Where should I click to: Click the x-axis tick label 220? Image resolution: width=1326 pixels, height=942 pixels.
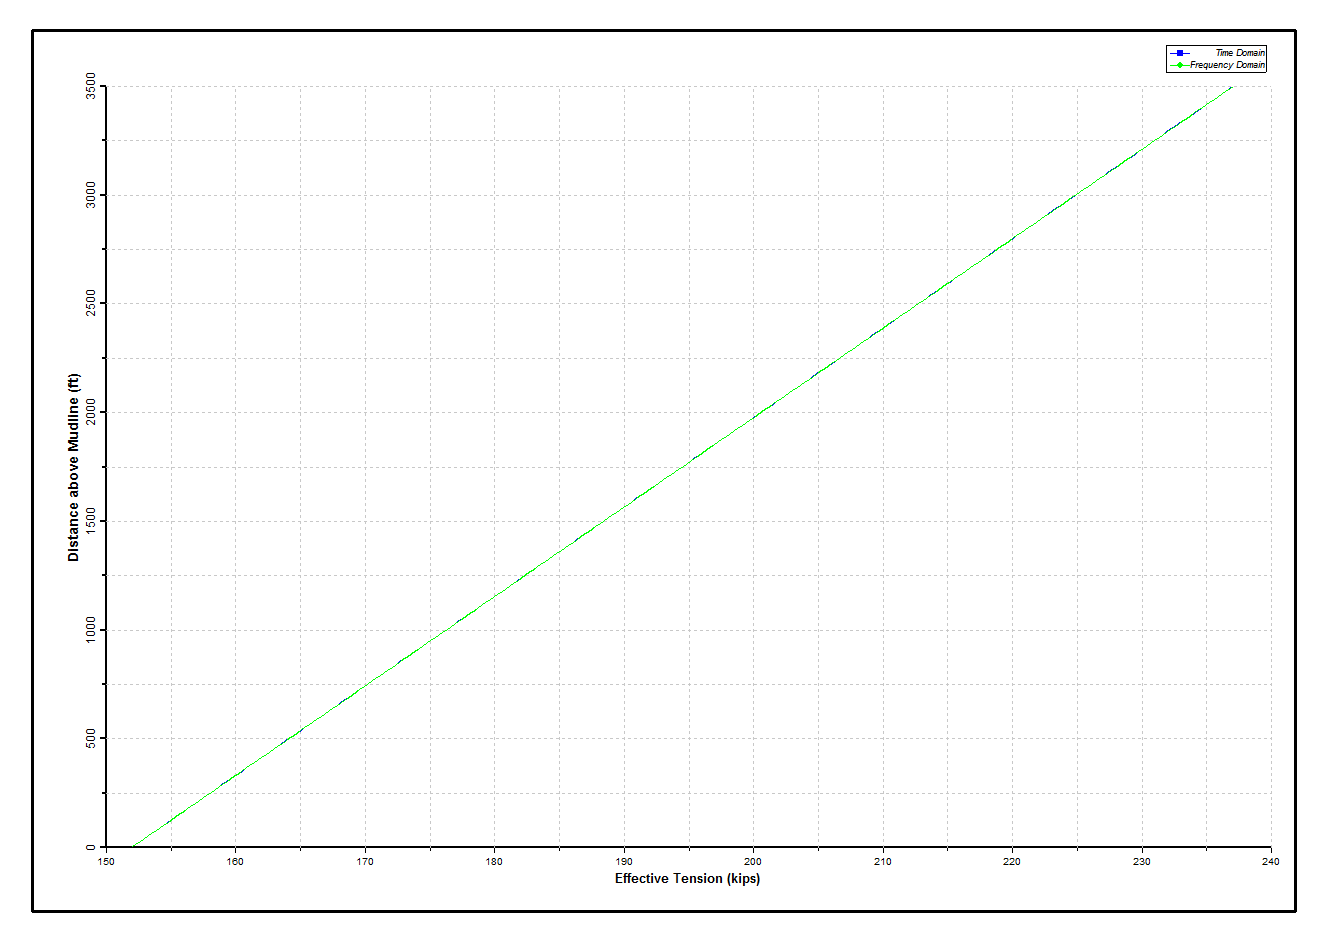click(x=1012, y=861)
